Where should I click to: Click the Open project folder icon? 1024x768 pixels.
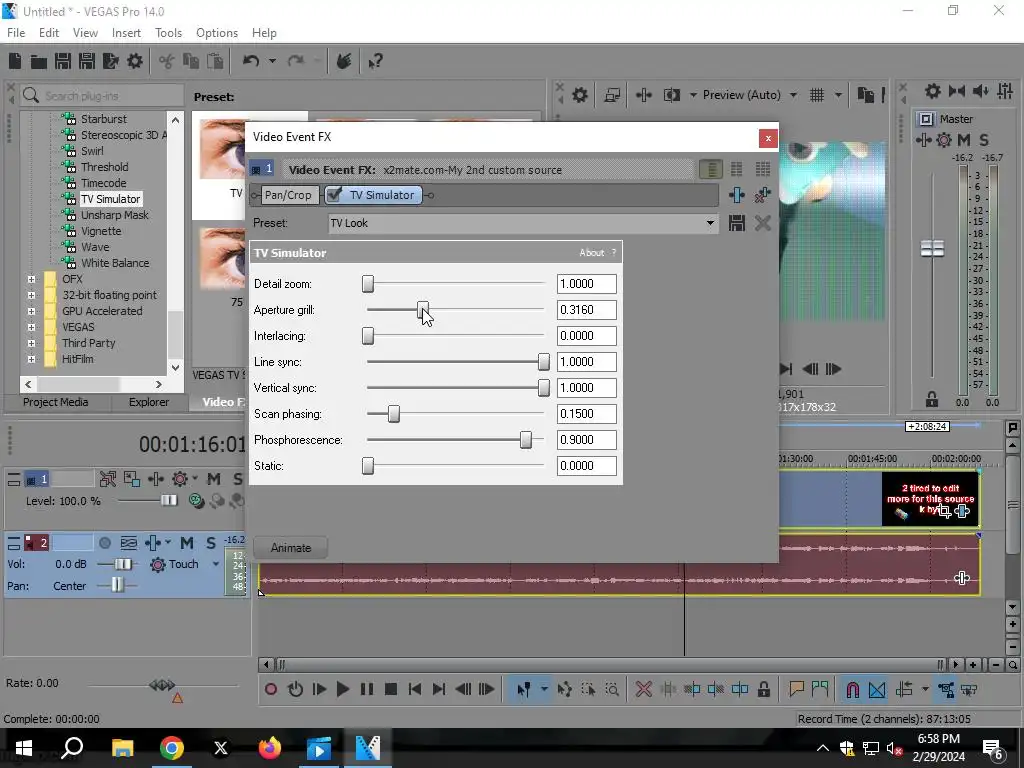[39, 61]
